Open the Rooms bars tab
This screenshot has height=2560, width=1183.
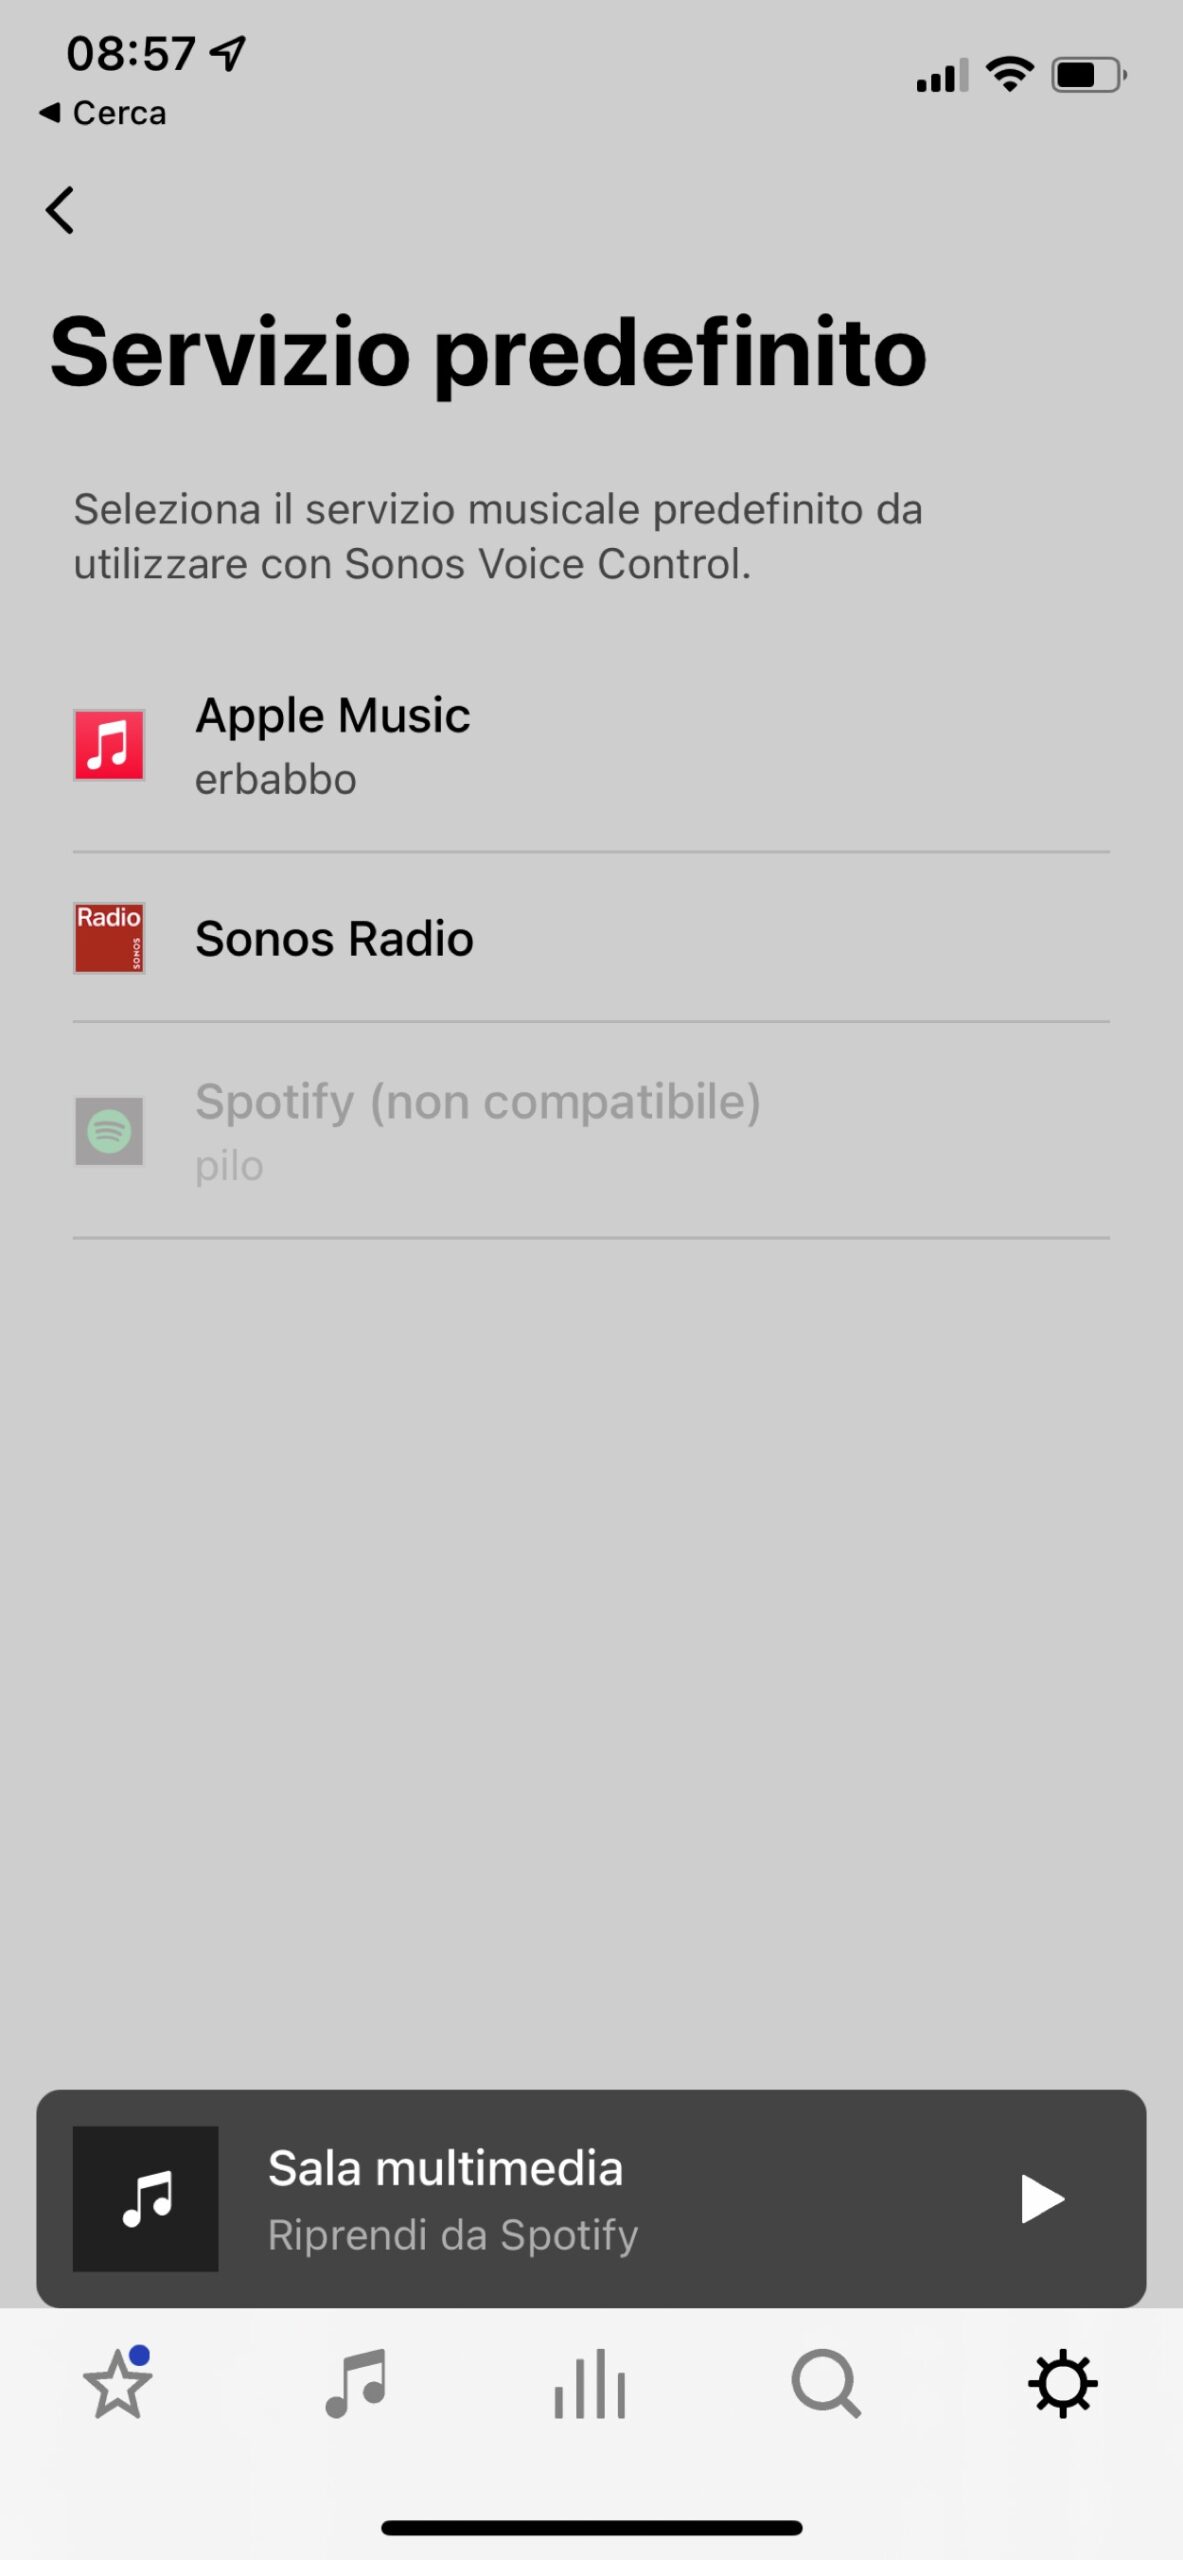point(590,2384)
